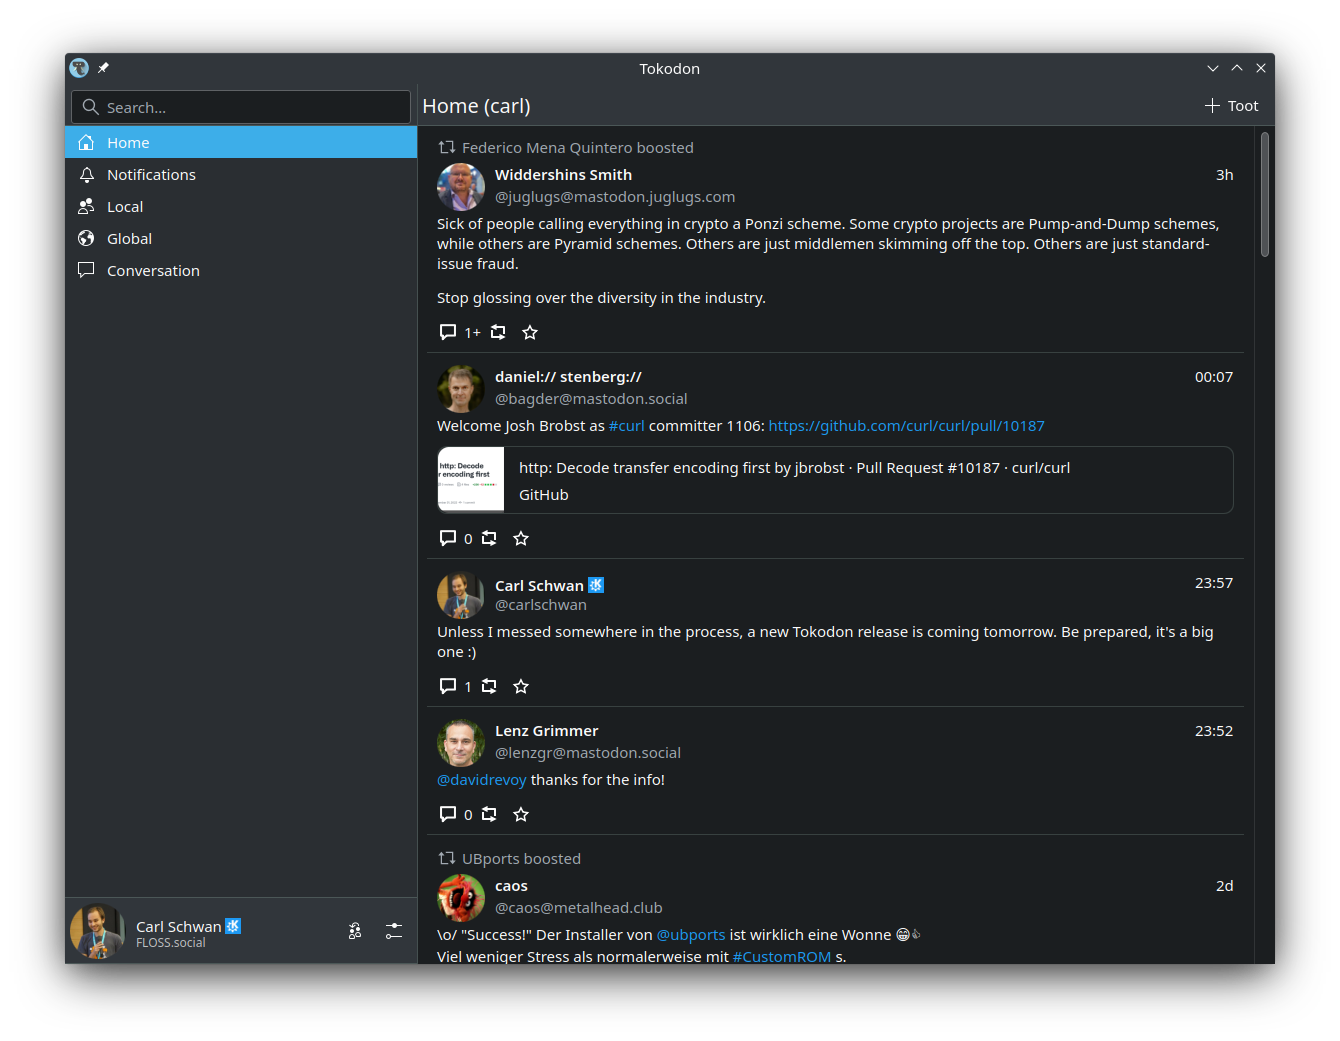Viewport: 1340px width, 1041px height.
Task: Open Widdershins Smith's avatar profile
Action: point(461,187)
